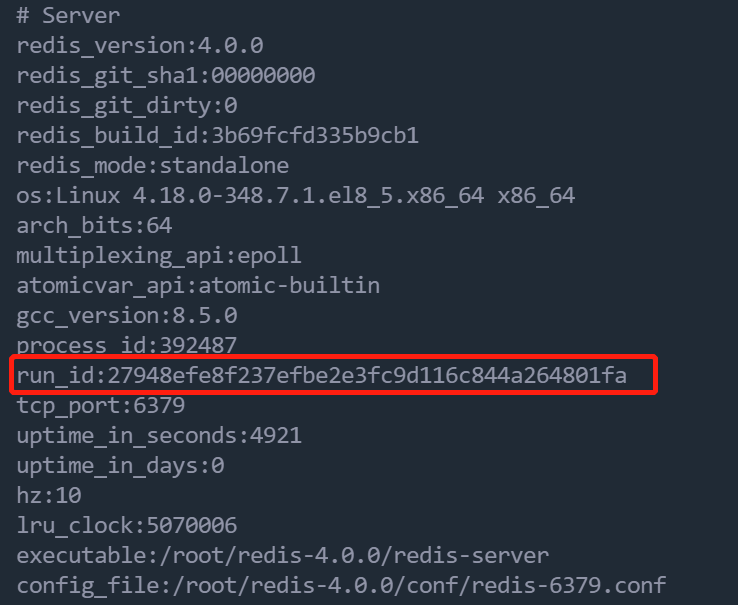738x605 pixels.
Task: Click the gcc_version:8.5.0 line
Action: point(126,316)
